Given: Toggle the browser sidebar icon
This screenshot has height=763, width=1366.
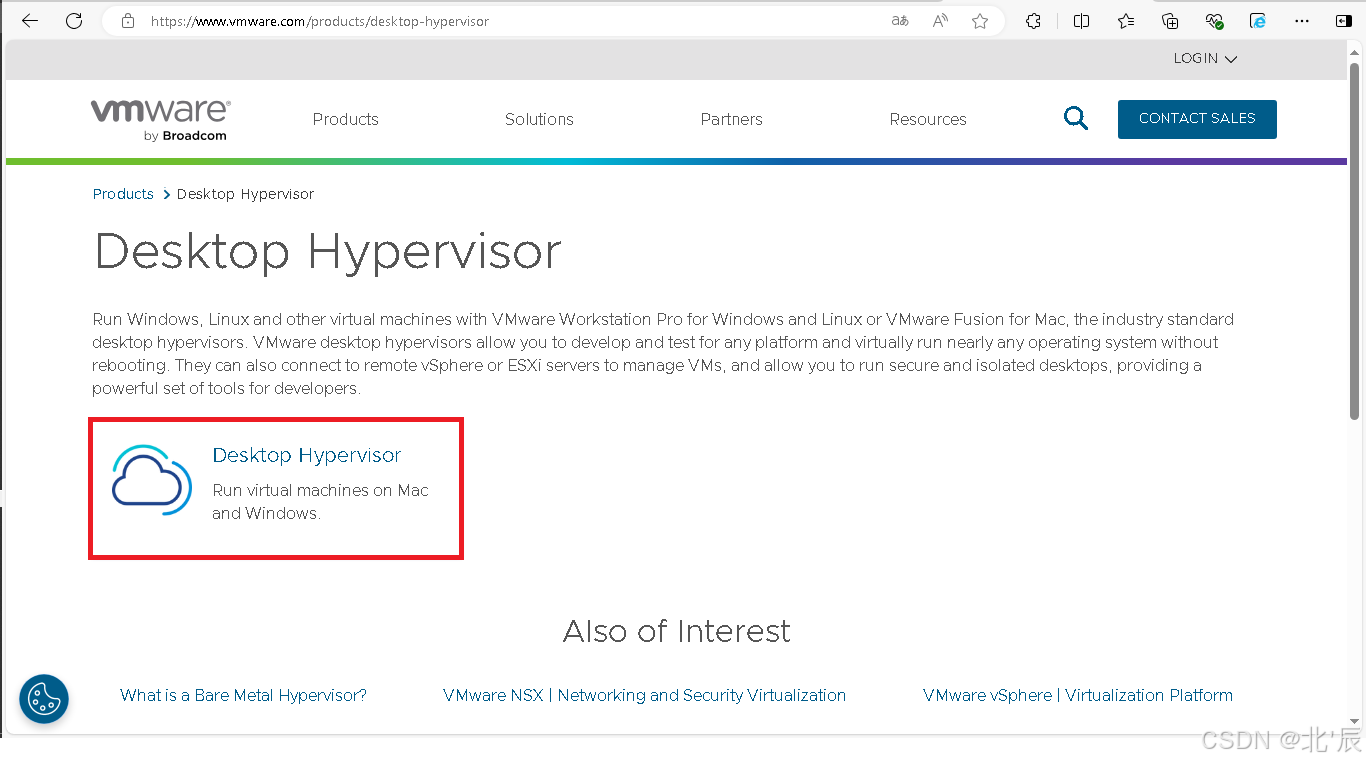Looking at the screenshot, I should click(1344, 21).
